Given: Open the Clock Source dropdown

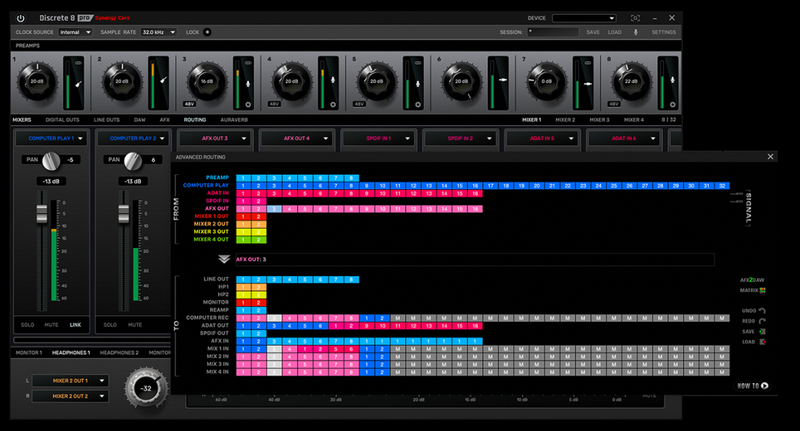Looking at the screenshot, I should pyautogui.click(x=75, y=32).
